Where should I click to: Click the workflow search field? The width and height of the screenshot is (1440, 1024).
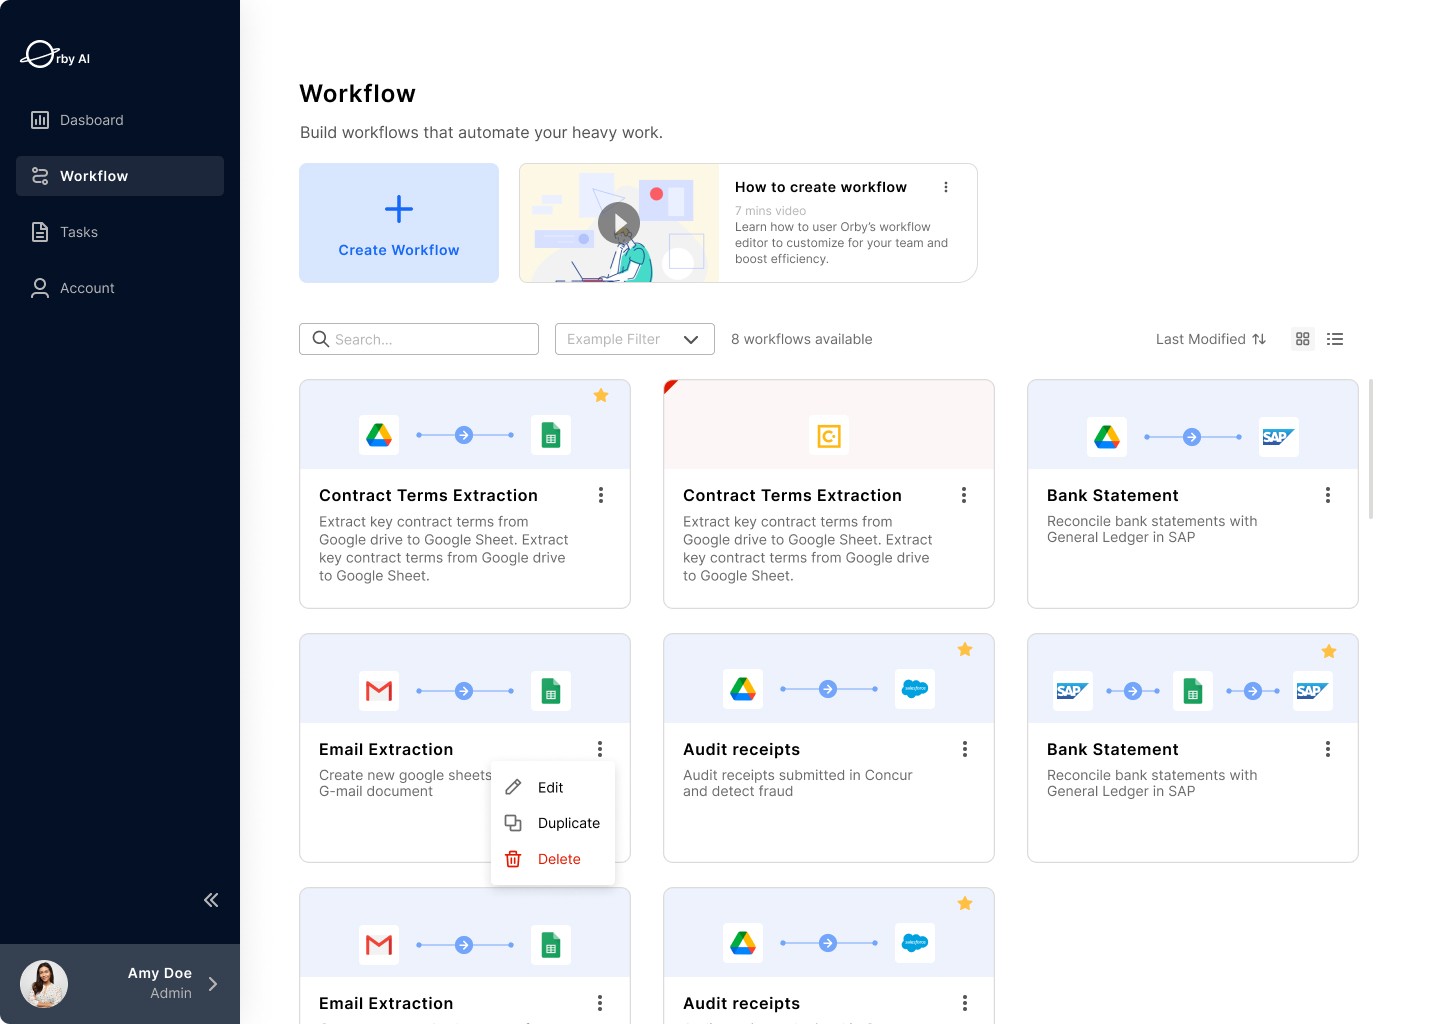(419, 339)
